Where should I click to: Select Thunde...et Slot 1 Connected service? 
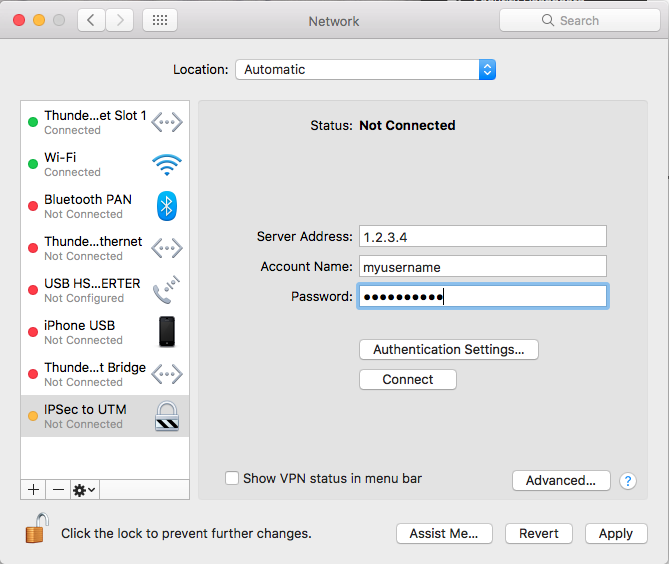point(105,122)
